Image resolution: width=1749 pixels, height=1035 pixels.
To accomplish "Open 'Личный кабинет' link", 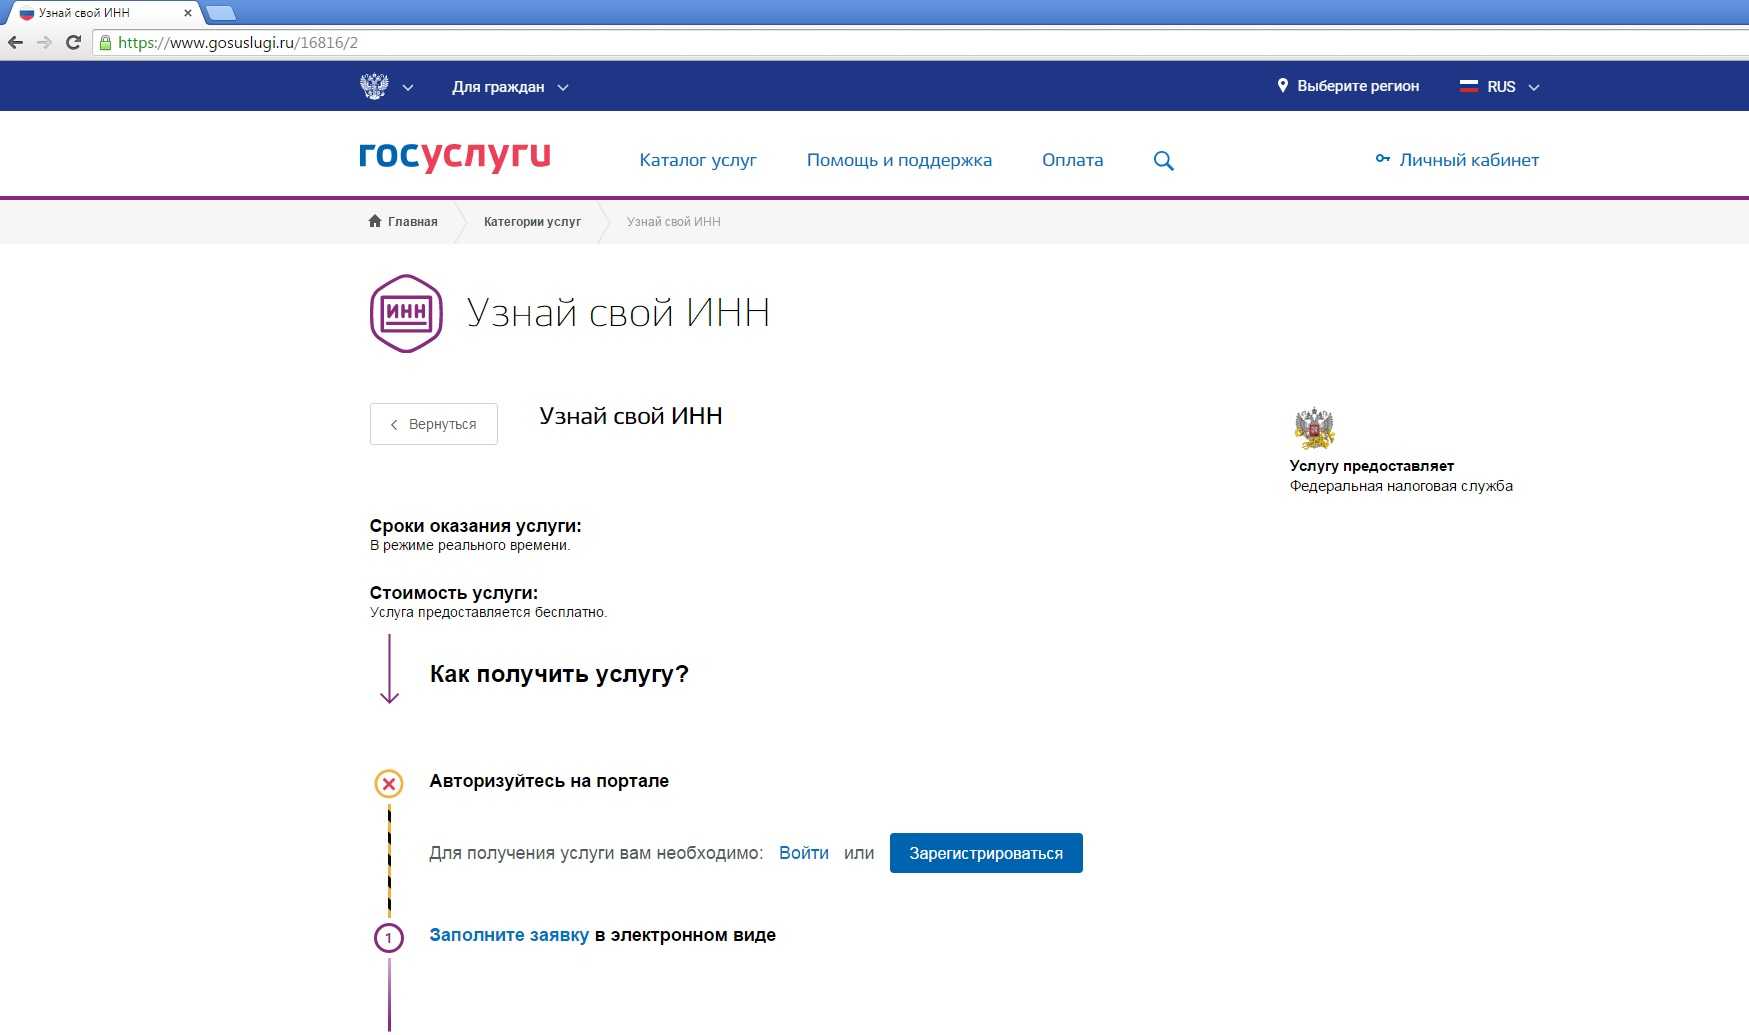I will coord(1469,160).
